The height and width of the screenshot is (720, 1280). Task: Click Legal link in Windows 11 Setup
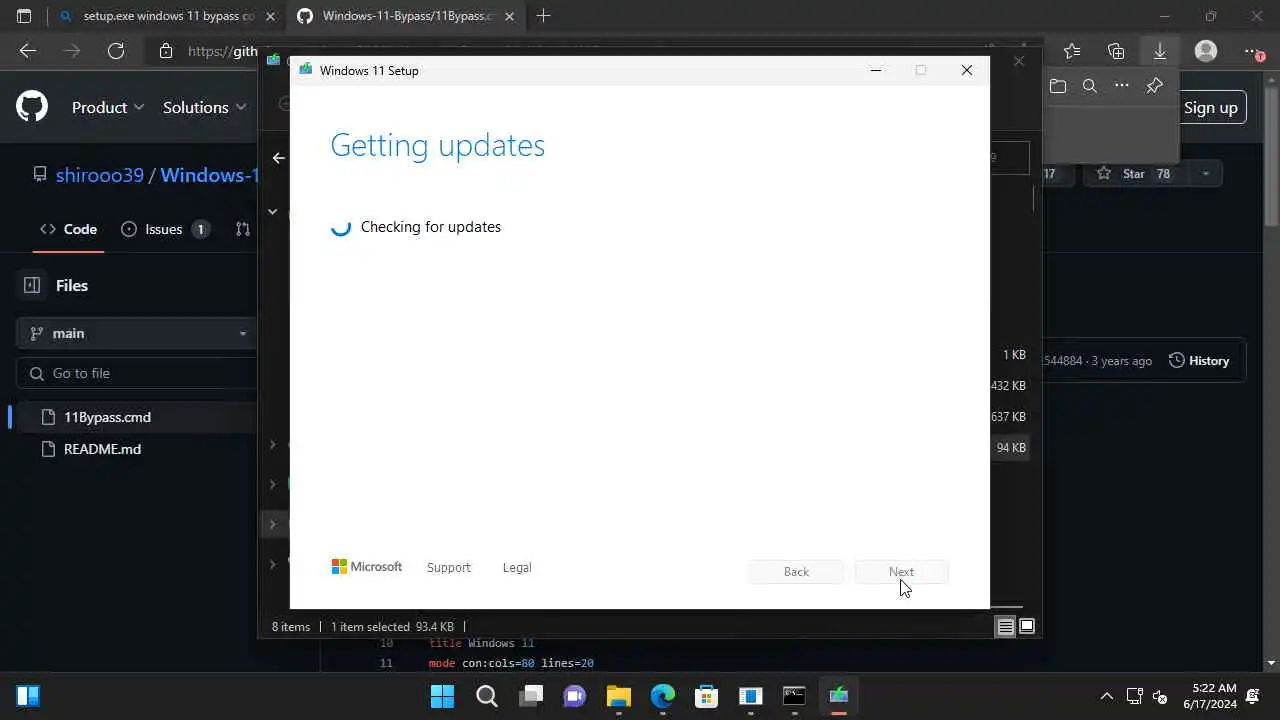click(517, 567)
